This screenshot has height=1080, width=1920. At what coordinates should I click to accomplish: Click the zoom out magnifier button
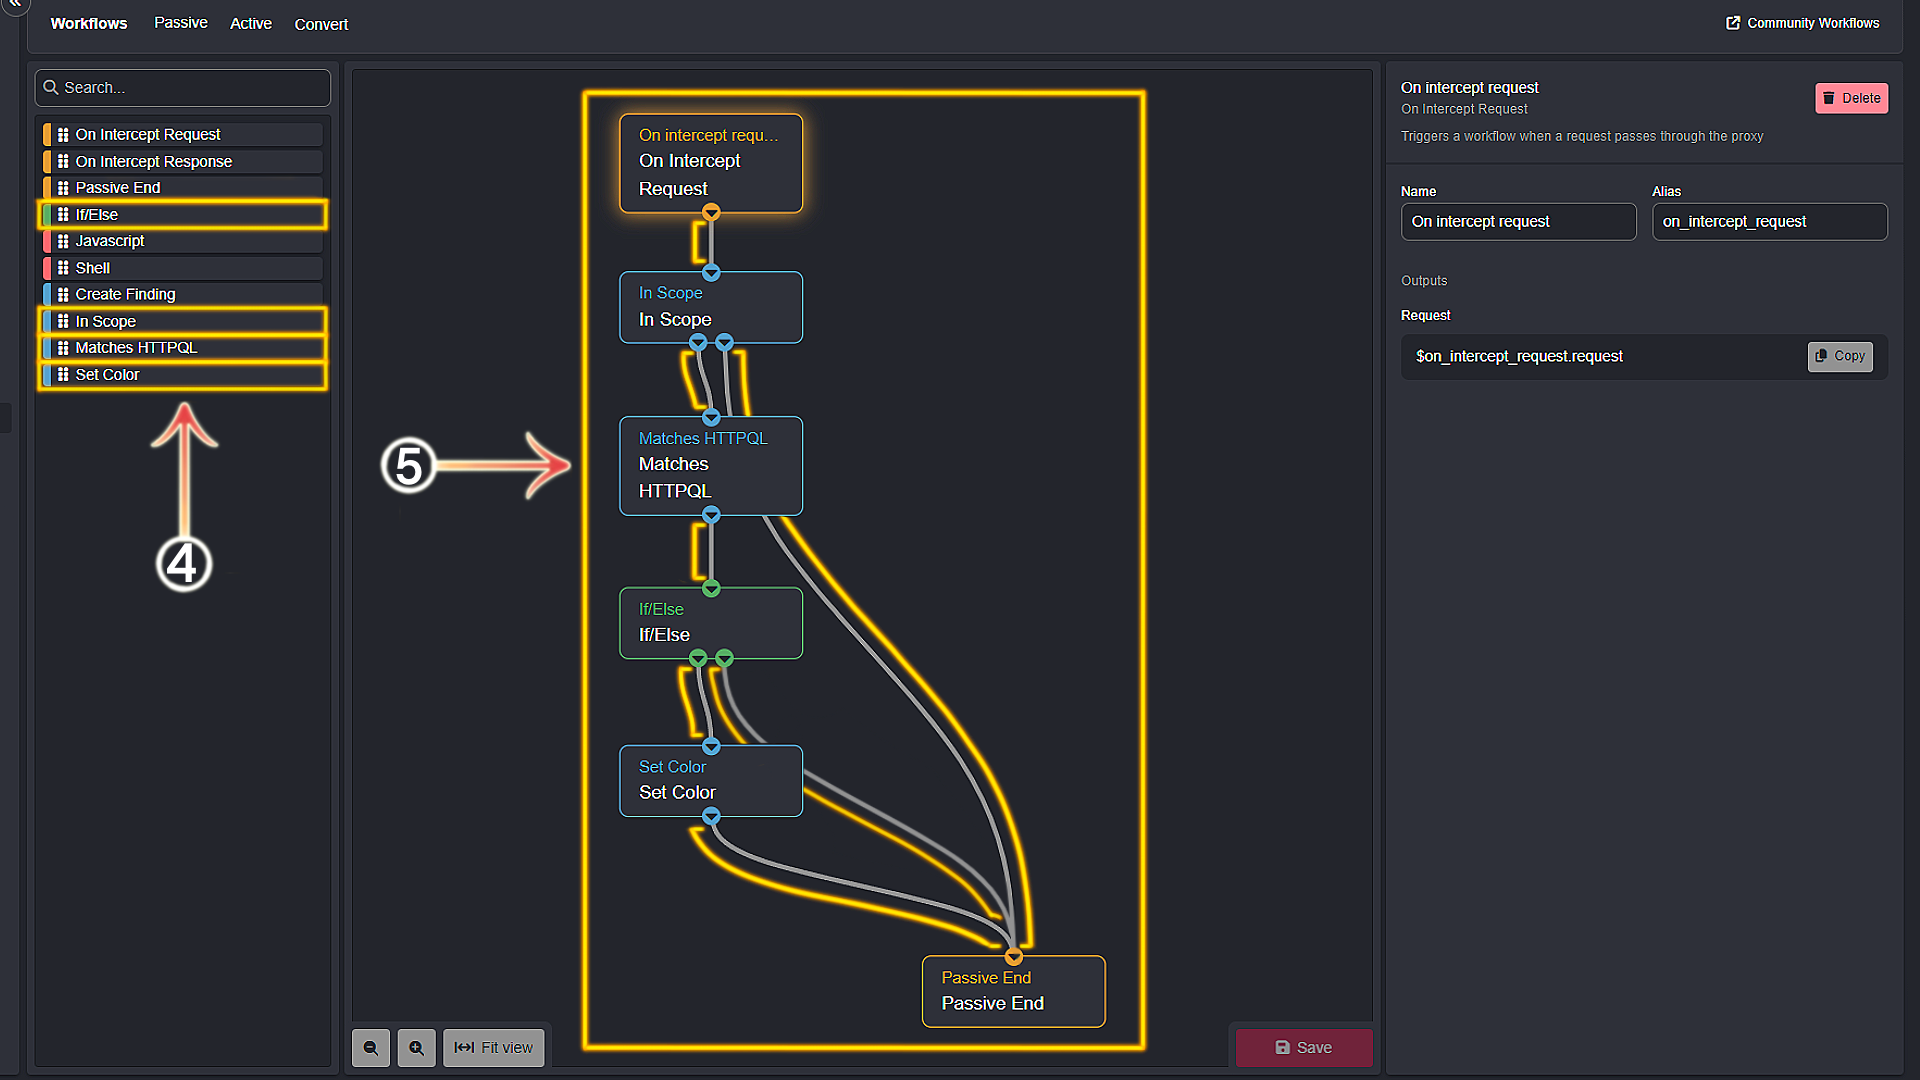373,1047
